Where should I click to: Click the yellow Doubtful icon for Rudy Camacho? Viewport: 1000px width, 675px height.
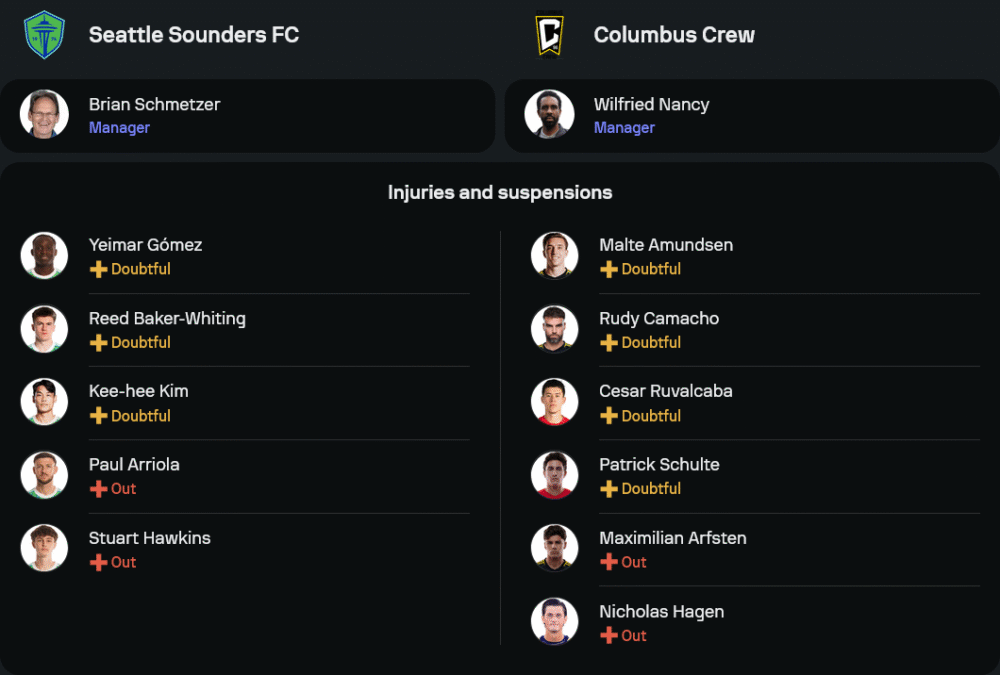click(608, 343)
